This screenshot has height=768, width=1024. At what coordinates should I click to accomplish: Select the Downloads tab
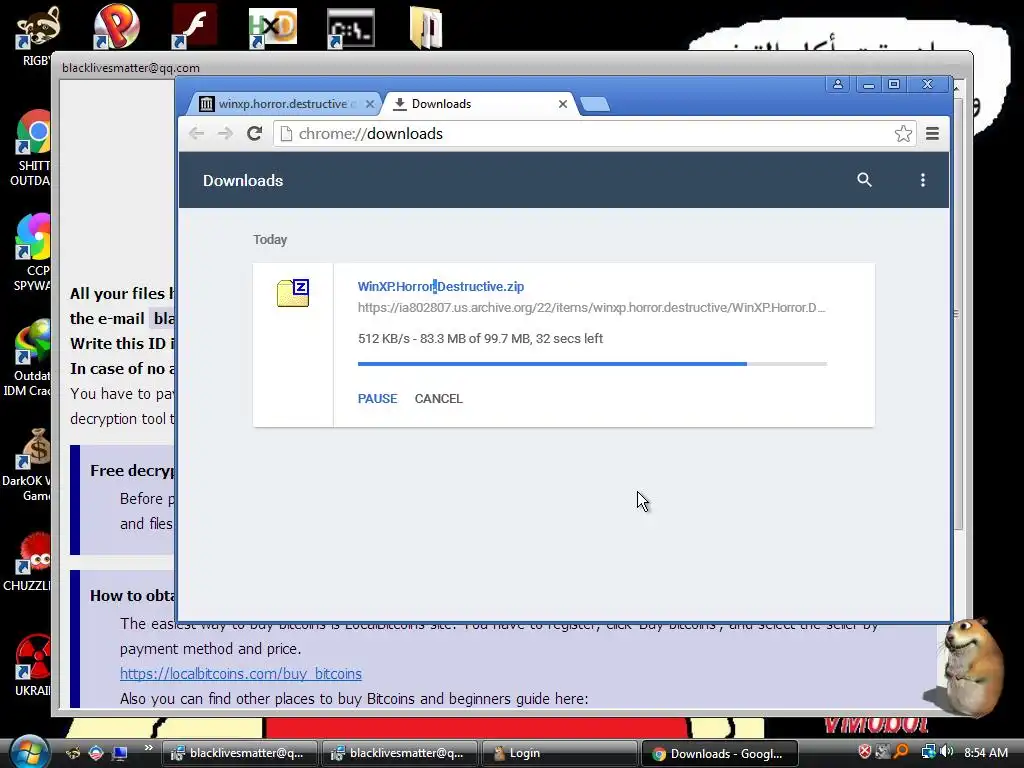coord(479,104)
